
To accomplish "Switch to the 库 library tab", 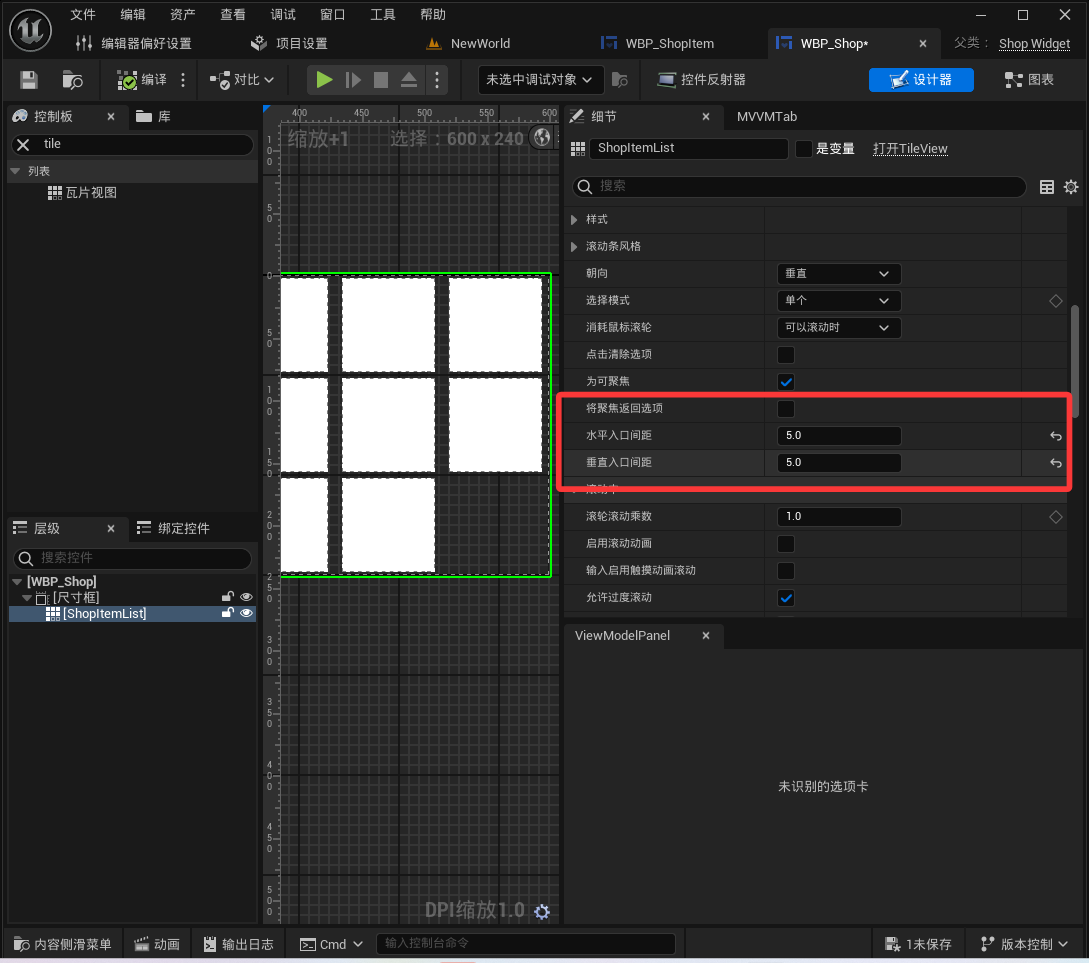I will click(x=153, y=117).
